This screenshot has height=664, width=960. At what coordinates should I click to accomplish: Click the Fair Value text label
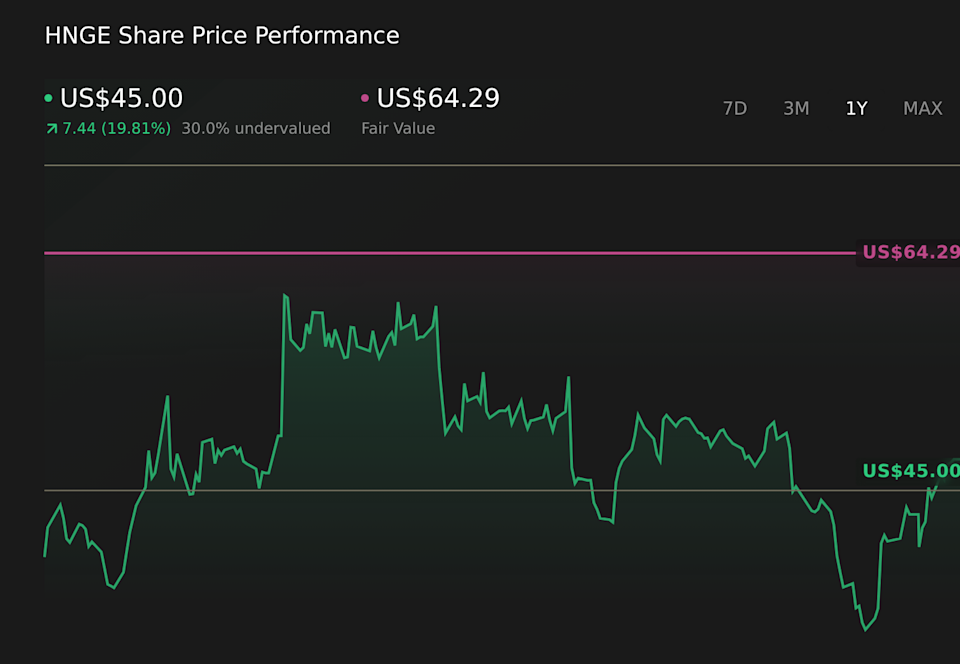tap(398, 128)
